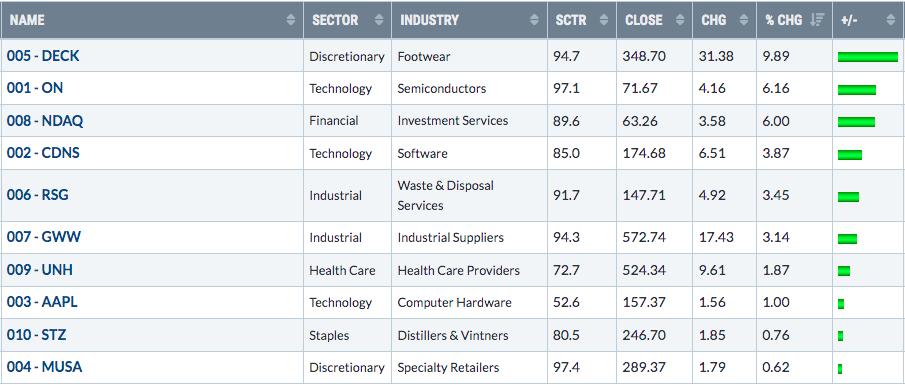The image size is (905, 385).
Task: Click sort arrows in NAME column header
Action: point(290,20)
